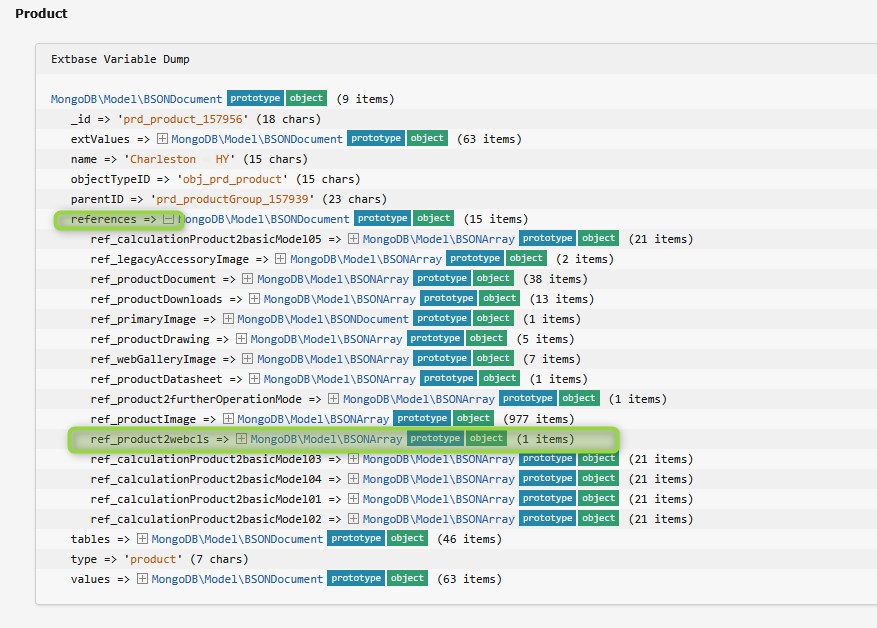Expand ref_productDatasheet using its plus icon
The width and height of the screenshot is (877, 628).
tap(255, 379)
